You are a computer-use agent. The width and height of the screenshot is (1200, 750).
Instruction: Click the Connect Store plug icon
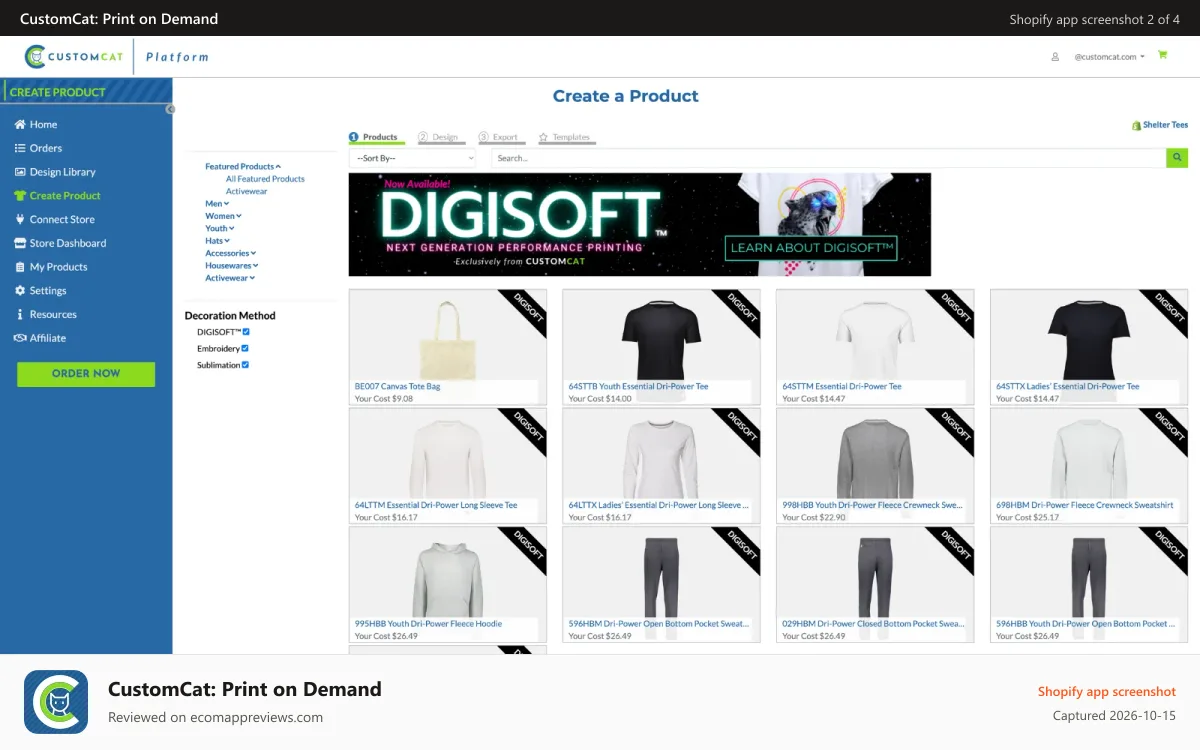20,219
